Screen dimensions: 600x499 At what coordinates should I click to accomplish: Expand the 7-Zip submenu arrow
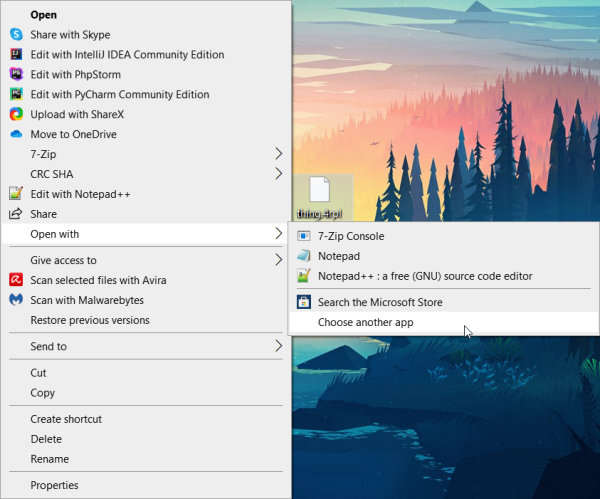click(279, 154)
